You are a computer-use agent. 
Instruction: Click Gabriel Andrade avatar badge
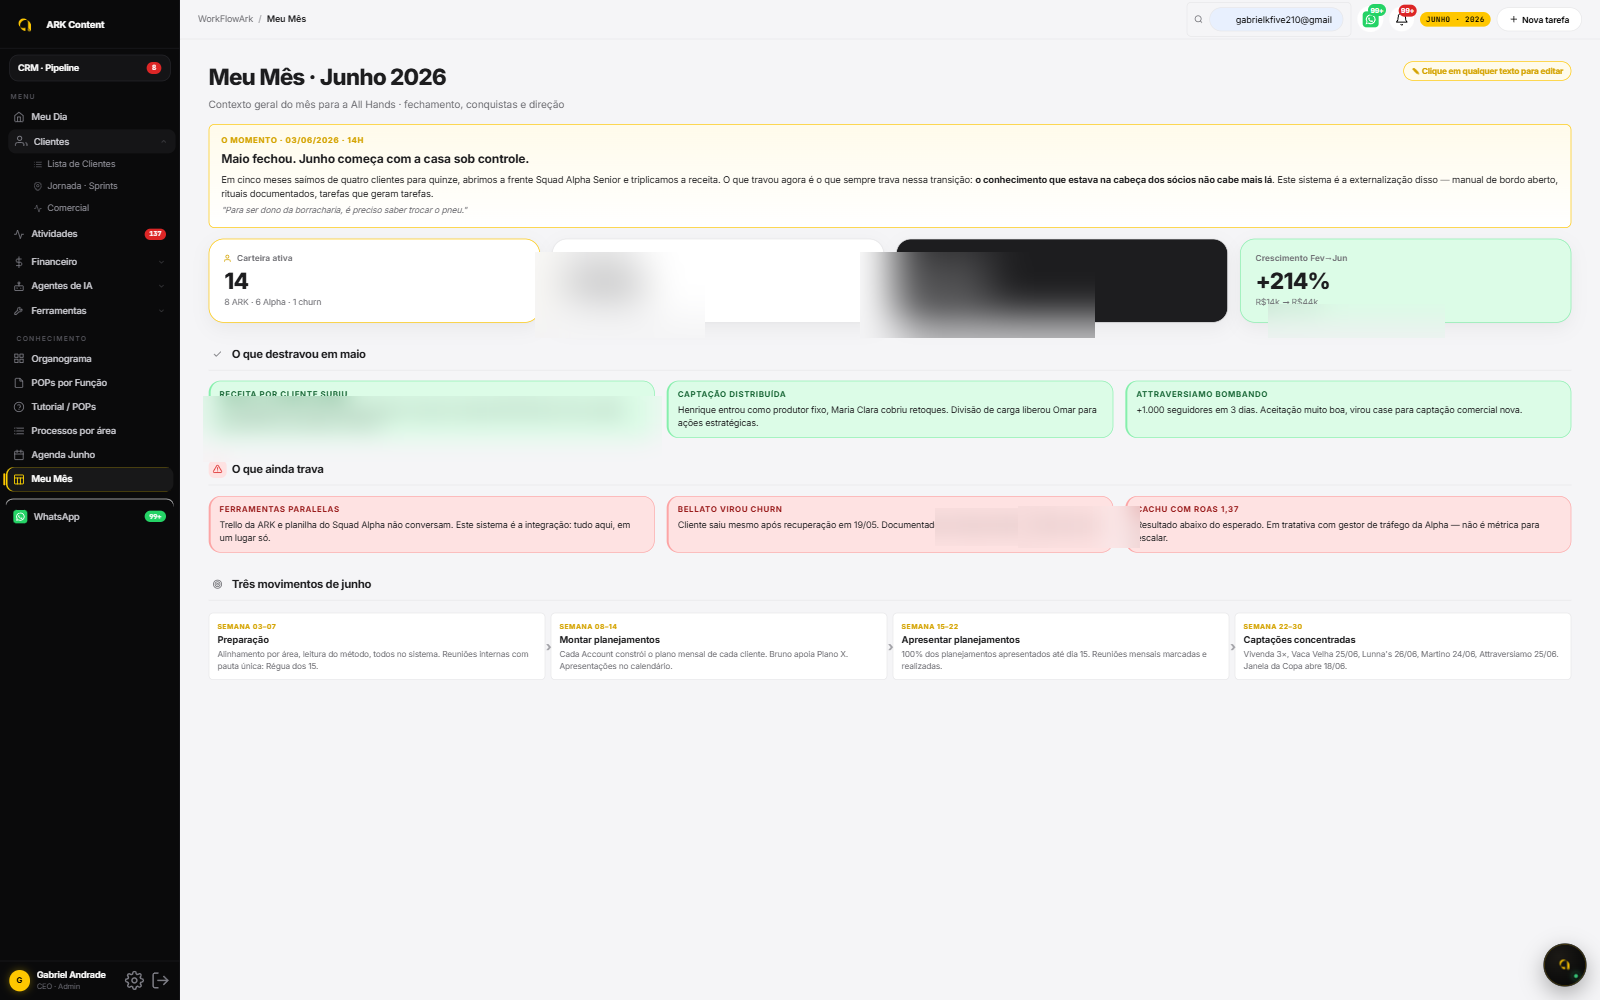19,980
